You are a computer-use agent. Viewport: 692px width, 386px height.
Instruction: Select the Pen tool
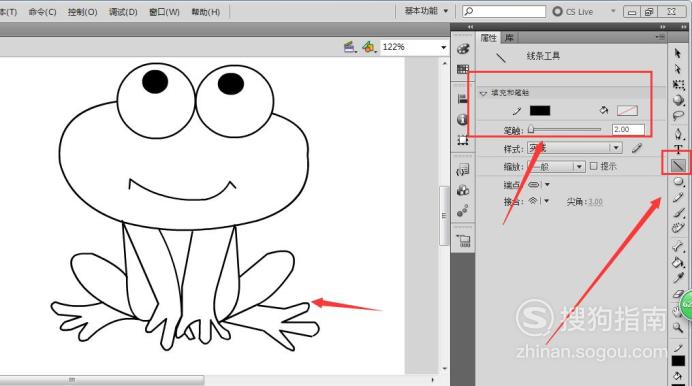click(678, 134)
